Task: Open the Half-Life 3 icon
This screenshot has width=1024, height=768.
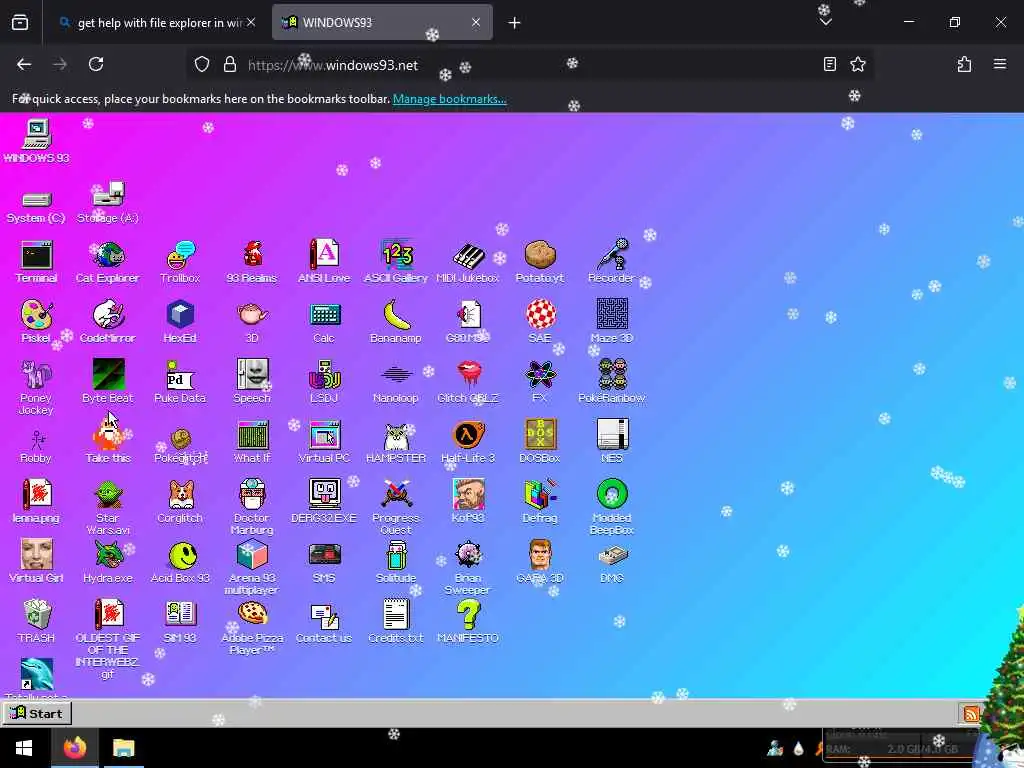Action: pyautogui.click(x=468, y=442)
